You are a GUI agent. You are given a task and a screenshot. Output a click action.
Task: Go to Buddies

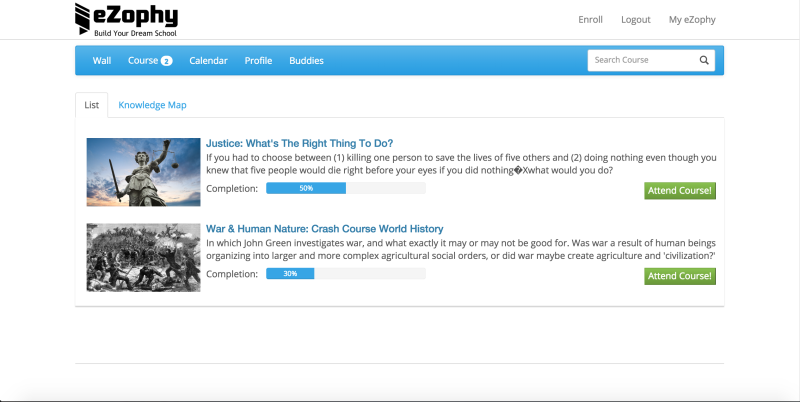click(x=306, y=60)
